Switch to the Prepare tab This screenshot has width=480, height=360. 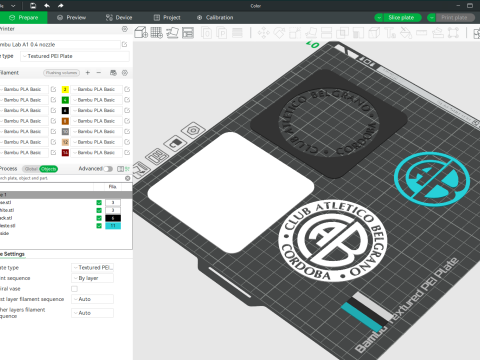24,18
